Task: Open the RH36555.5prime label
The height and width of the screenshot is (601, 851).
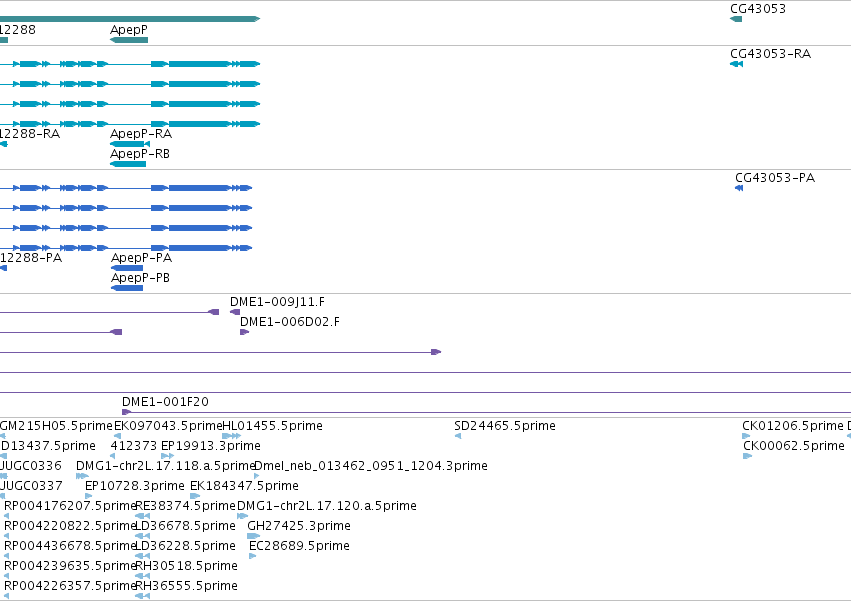Action: click(186, 586)
